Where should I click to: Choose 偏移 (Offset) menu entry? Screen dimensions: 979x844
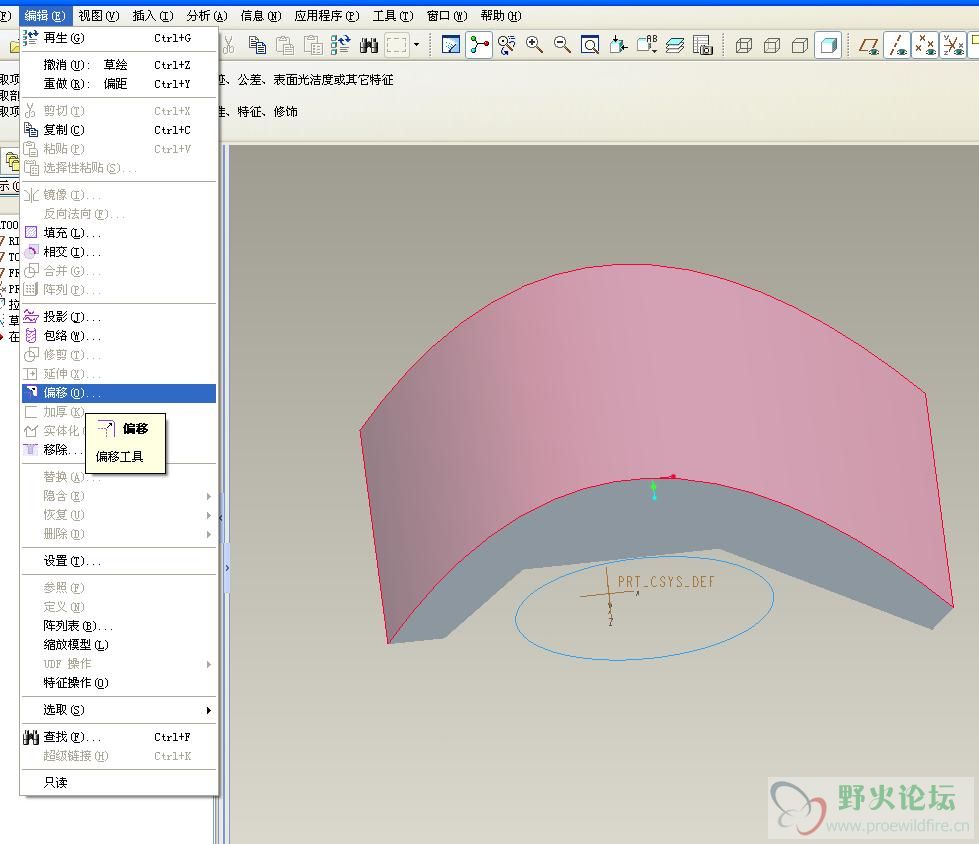point(119,393)
